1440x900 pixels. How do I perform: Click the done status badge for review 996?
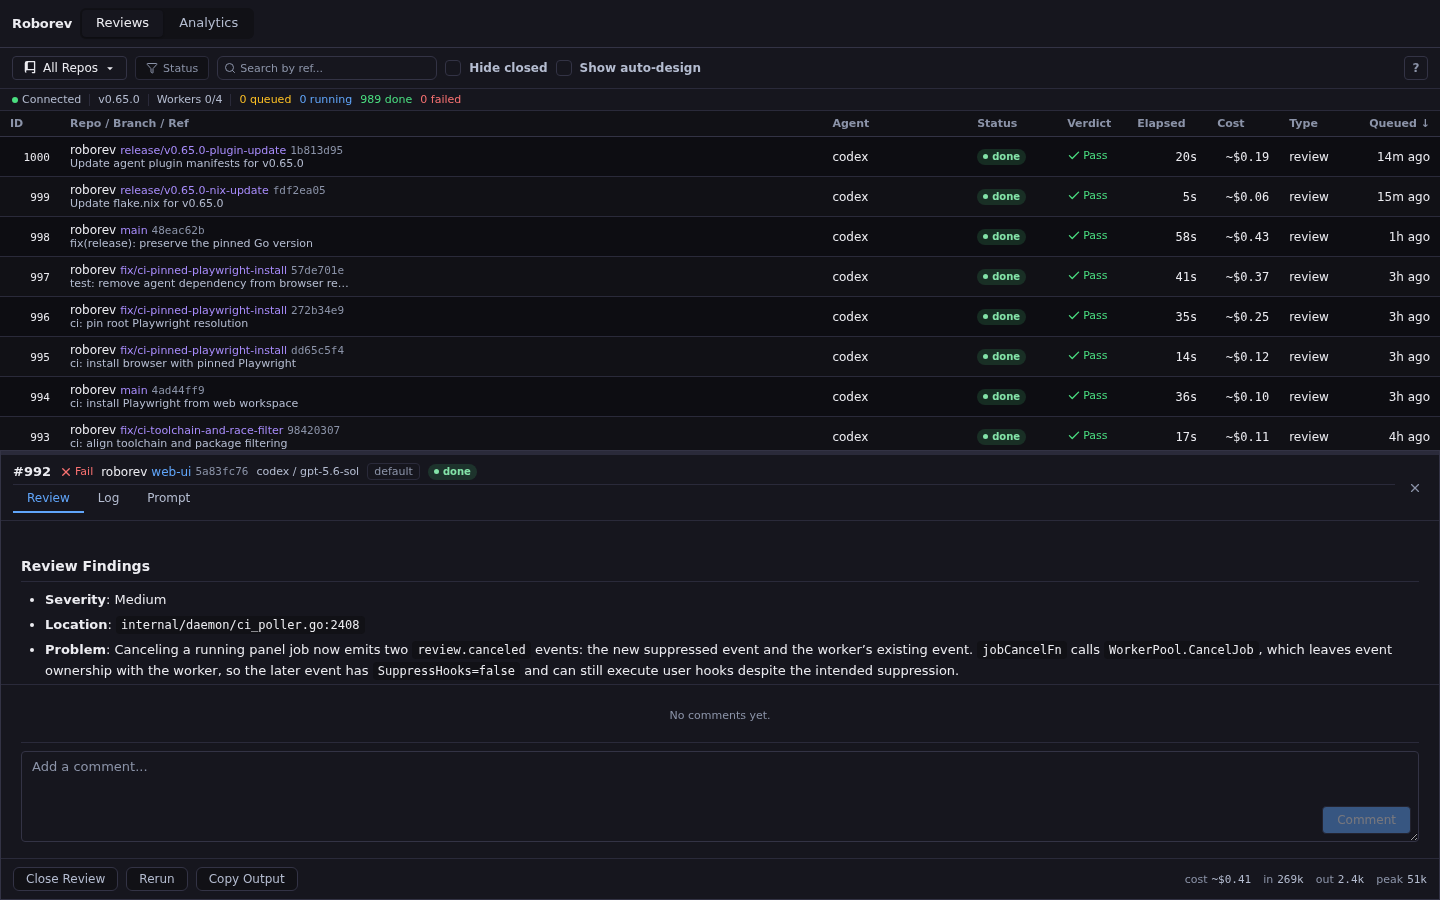point(1001,317)
